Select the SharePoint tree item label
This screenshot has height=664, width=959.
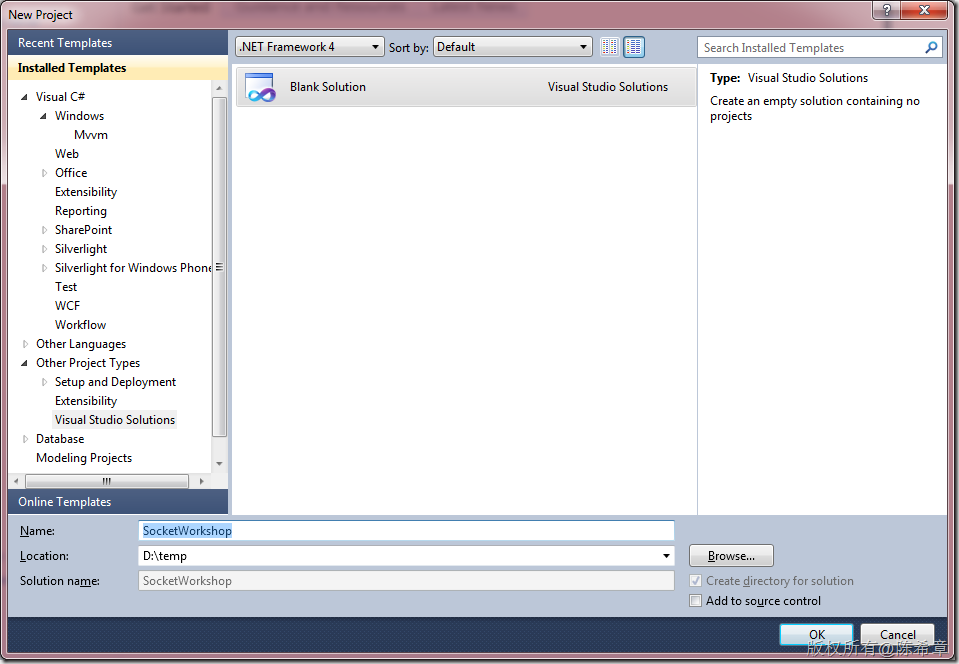click(83, 230)
